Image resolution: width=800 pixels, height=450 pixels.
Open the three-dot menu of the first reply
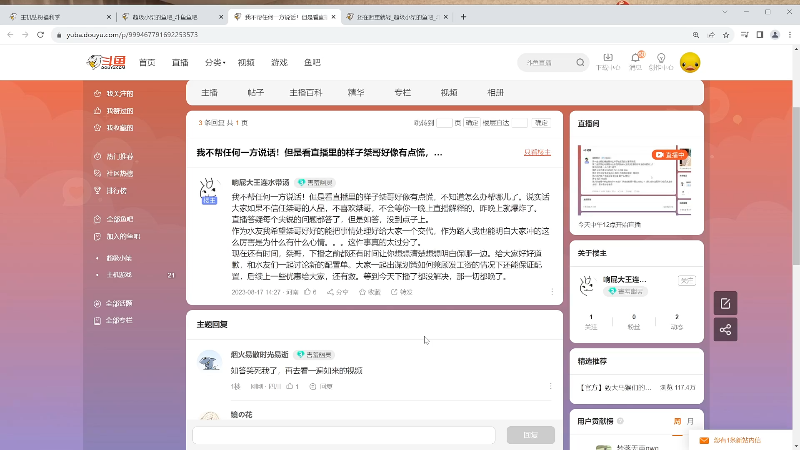coord(551,386)
